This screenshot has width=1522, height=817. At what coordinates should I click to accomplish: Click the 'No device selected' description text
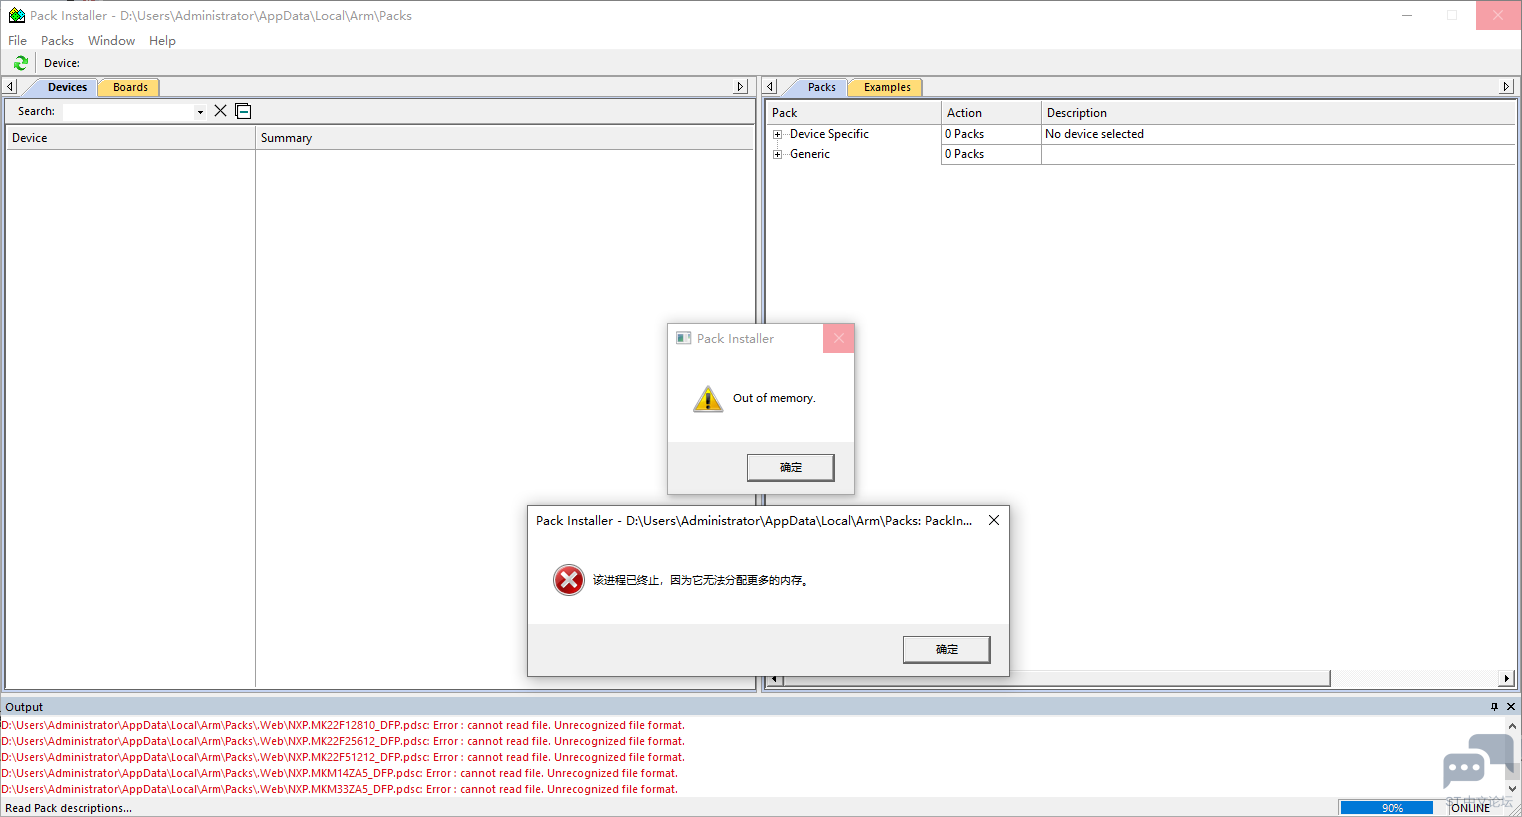point(1094,134)
